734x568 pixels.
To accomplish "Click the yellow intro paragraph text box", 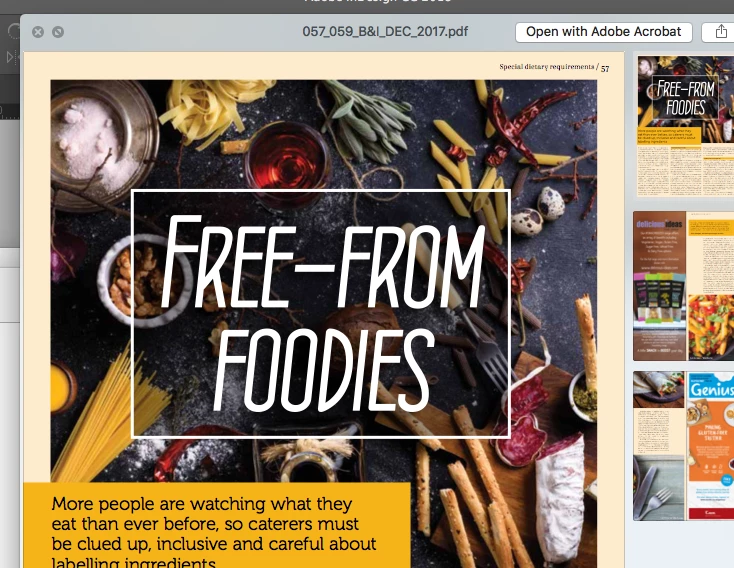I will point(217,525).
